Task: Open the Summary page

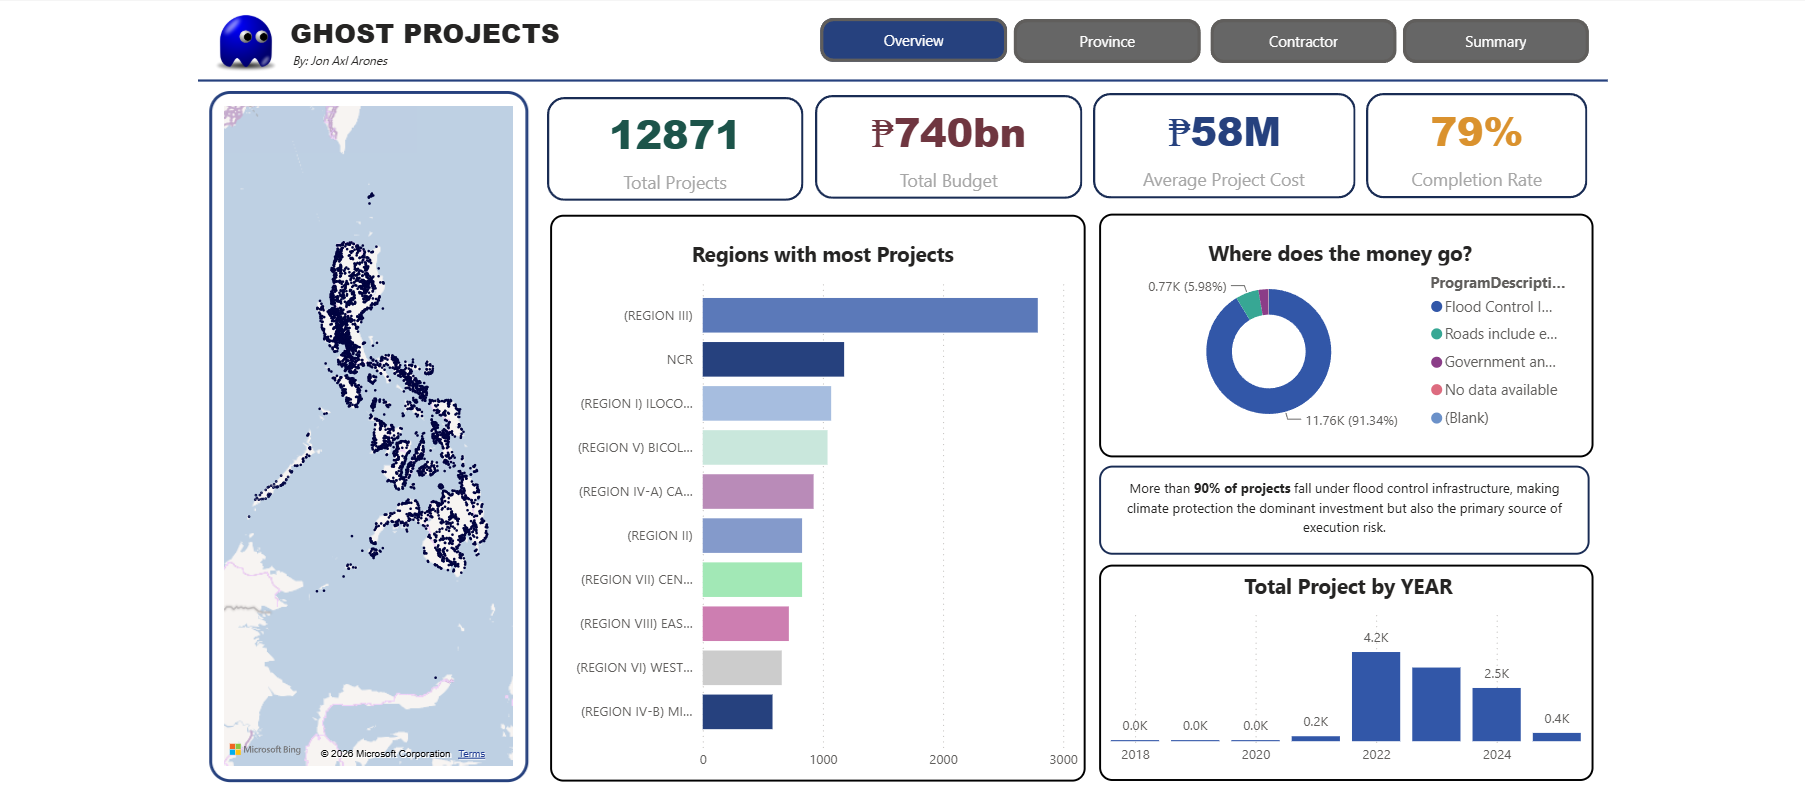Action: tap(1495, 42)
